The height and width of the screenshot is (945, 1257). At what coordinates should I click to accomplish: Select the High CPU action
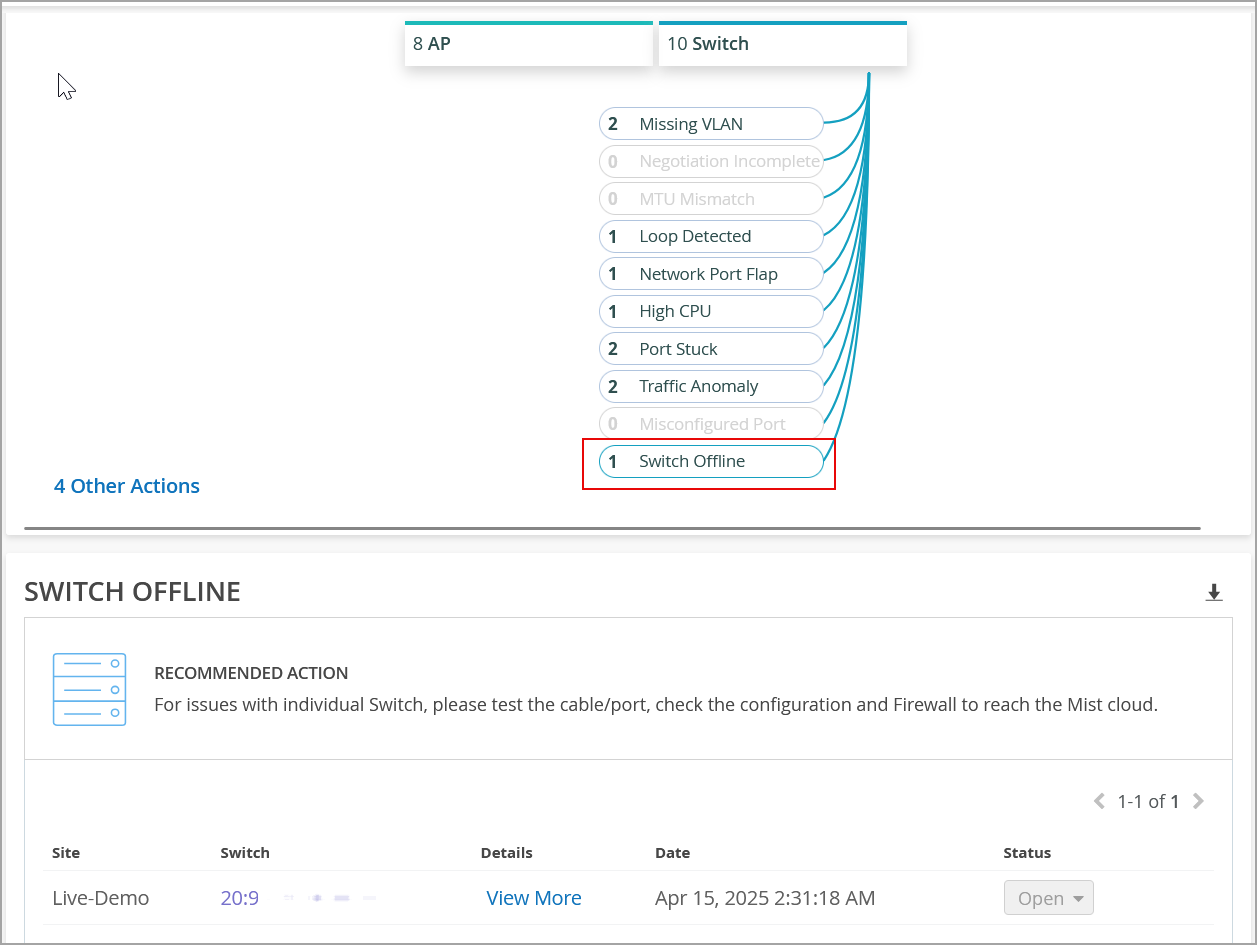coord(710,311)
